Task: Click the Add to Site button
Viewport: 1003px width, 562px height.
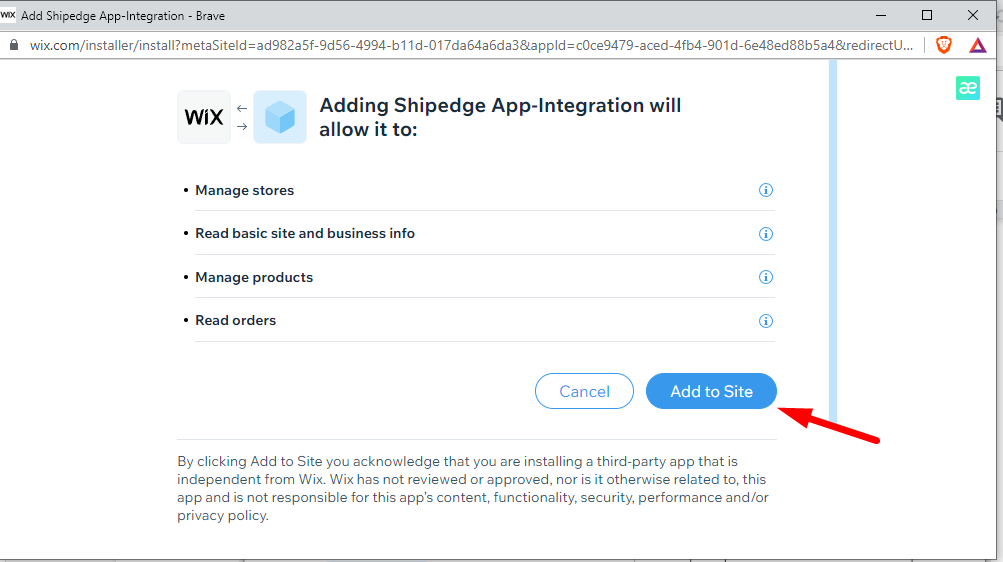Action: [711, 391]
